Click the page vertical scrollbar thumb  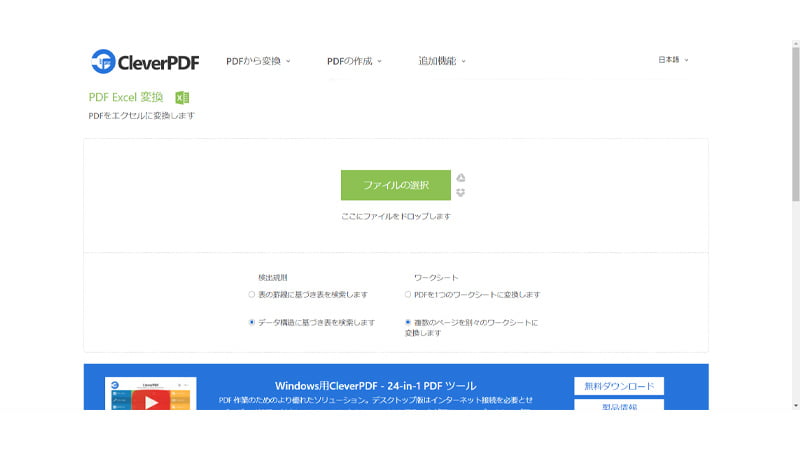click(795, 124)
